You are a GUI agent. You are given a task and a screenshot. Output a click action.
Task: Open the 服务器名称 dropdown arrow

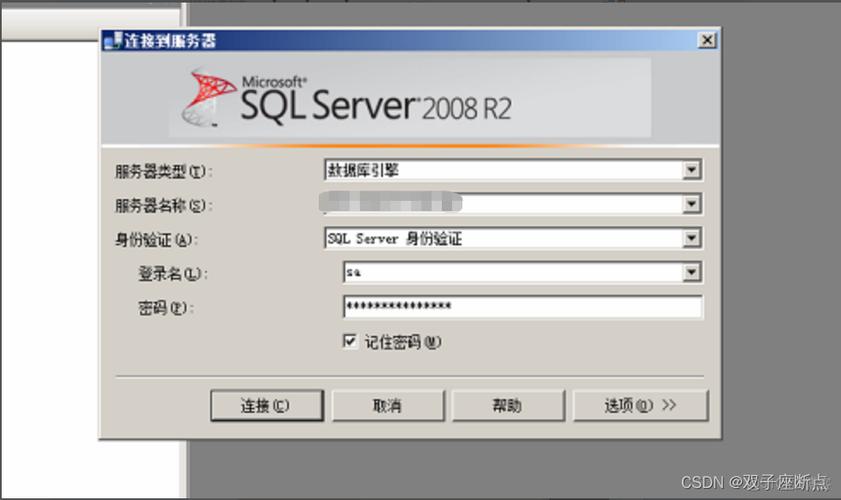(691, 204)
